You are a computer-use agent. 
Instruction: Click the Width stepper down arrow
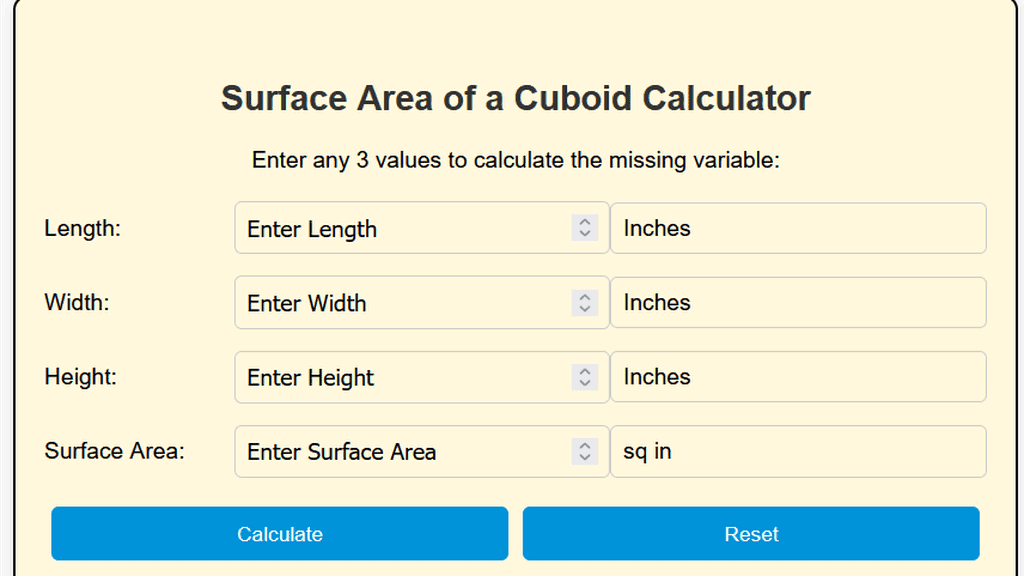tap(583, 309)
